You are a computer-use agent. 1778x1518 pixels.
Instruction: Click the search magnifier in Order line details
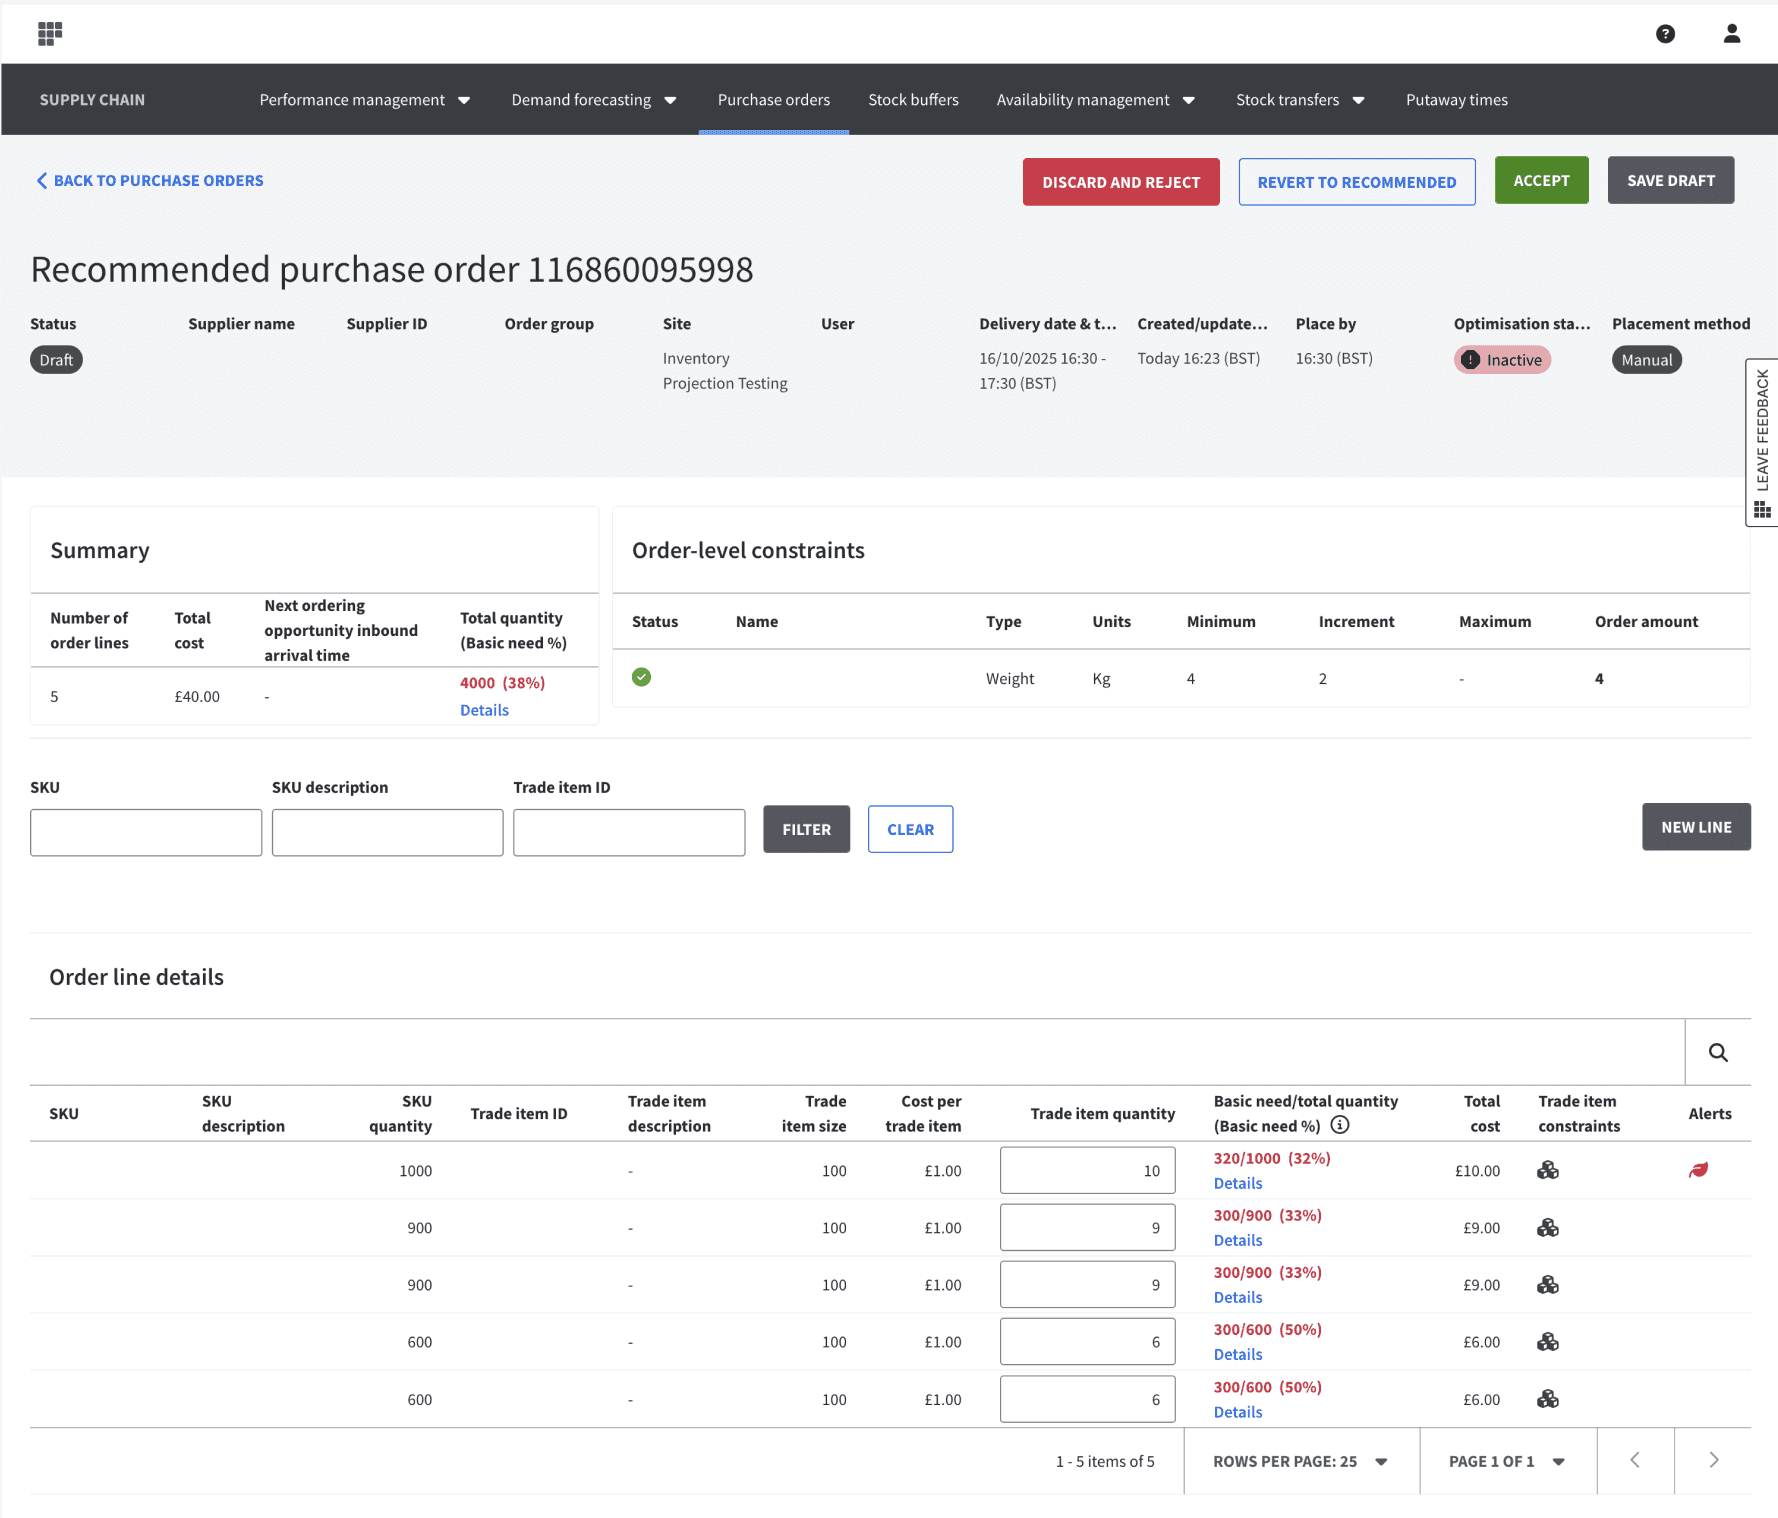[x=1718, y=1052]
